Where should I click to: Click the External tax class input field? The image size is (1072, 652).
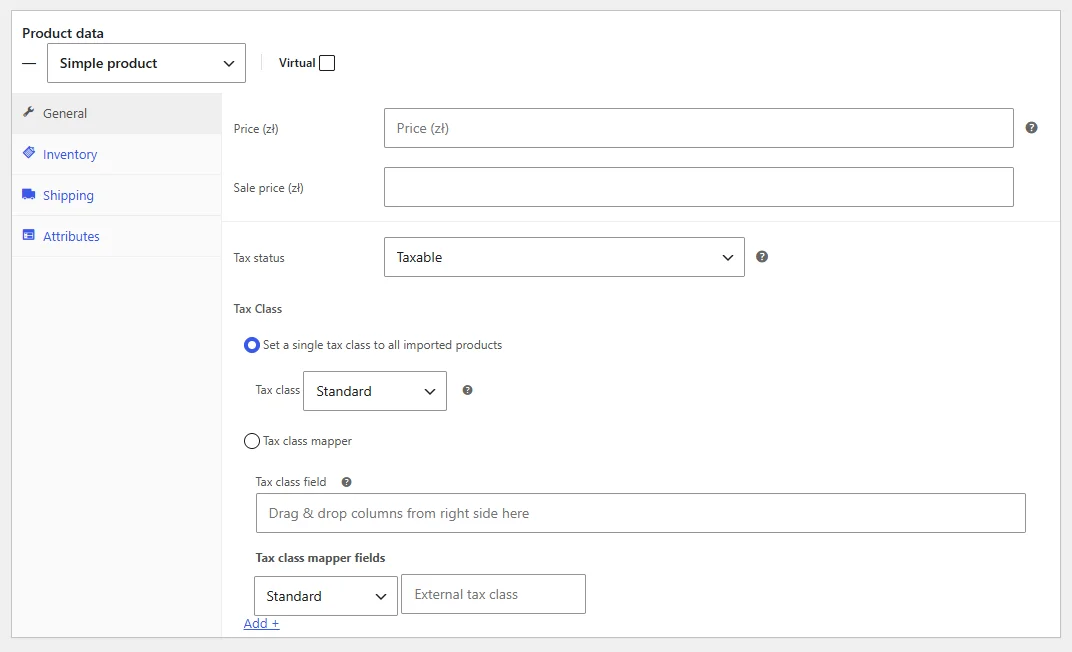click(x=494, y=594)
